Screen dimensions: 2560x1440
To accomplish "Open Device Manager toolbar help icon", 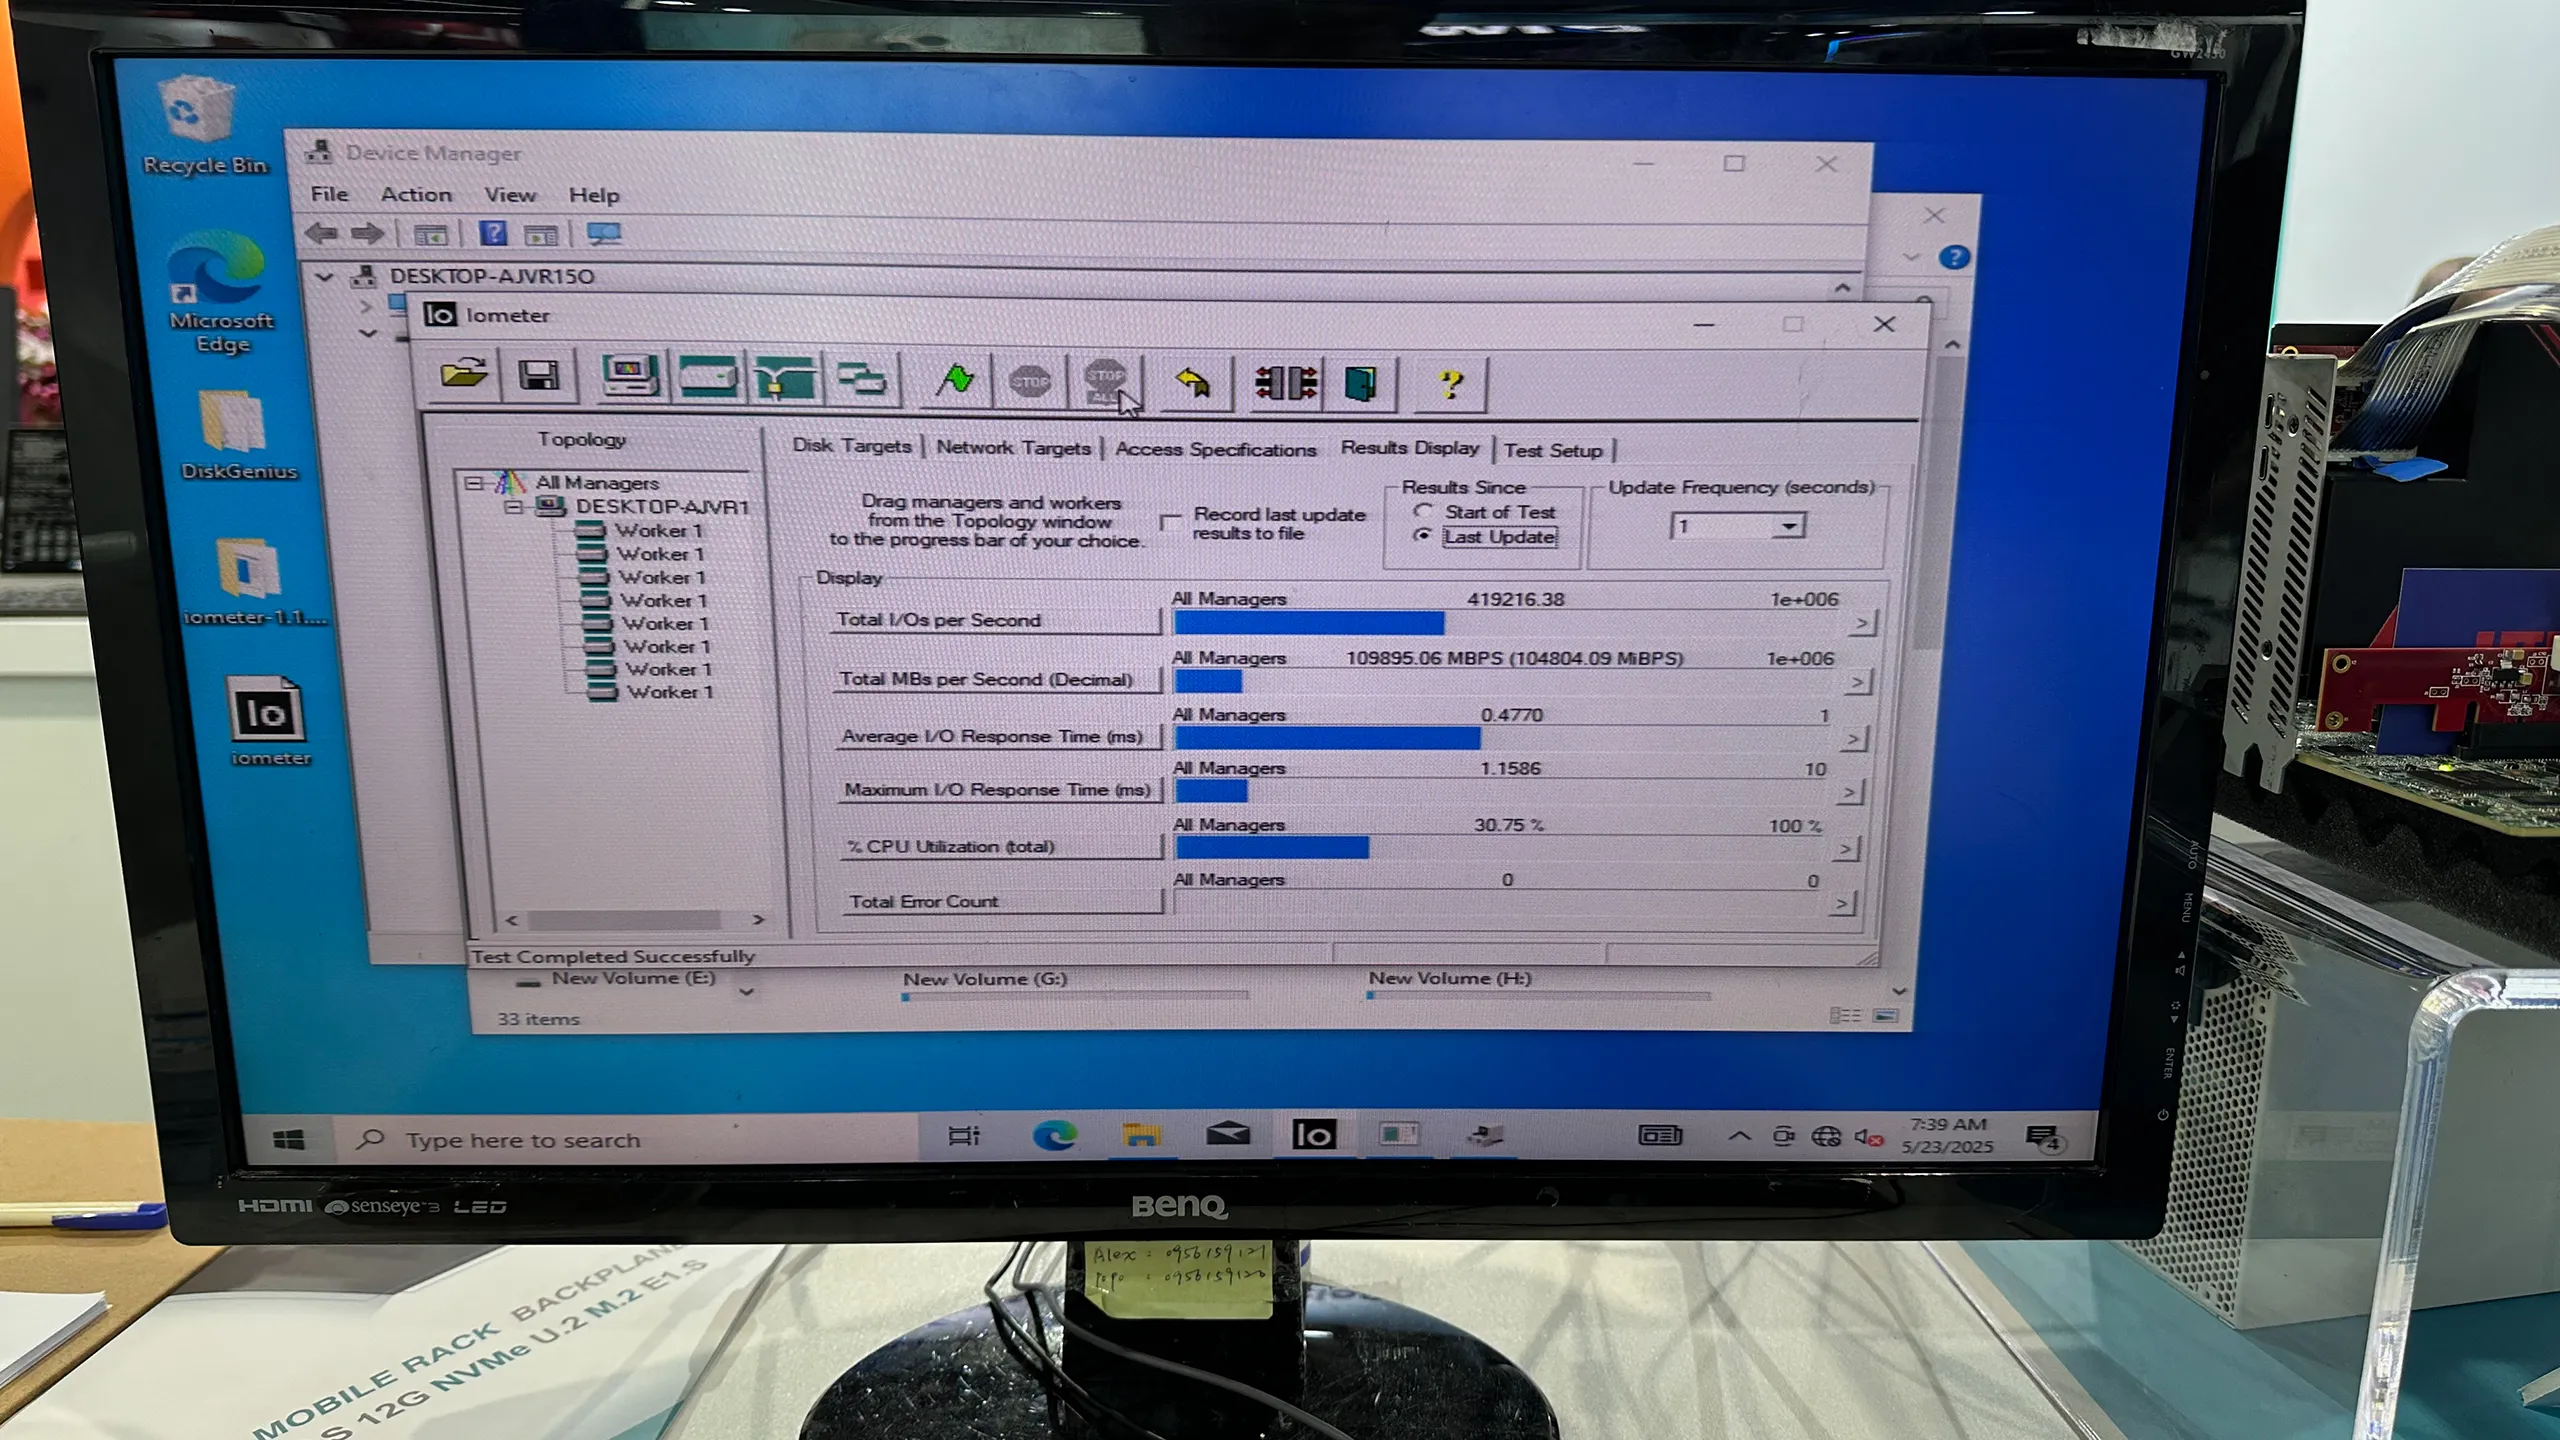I will click(x=493, y=234).
